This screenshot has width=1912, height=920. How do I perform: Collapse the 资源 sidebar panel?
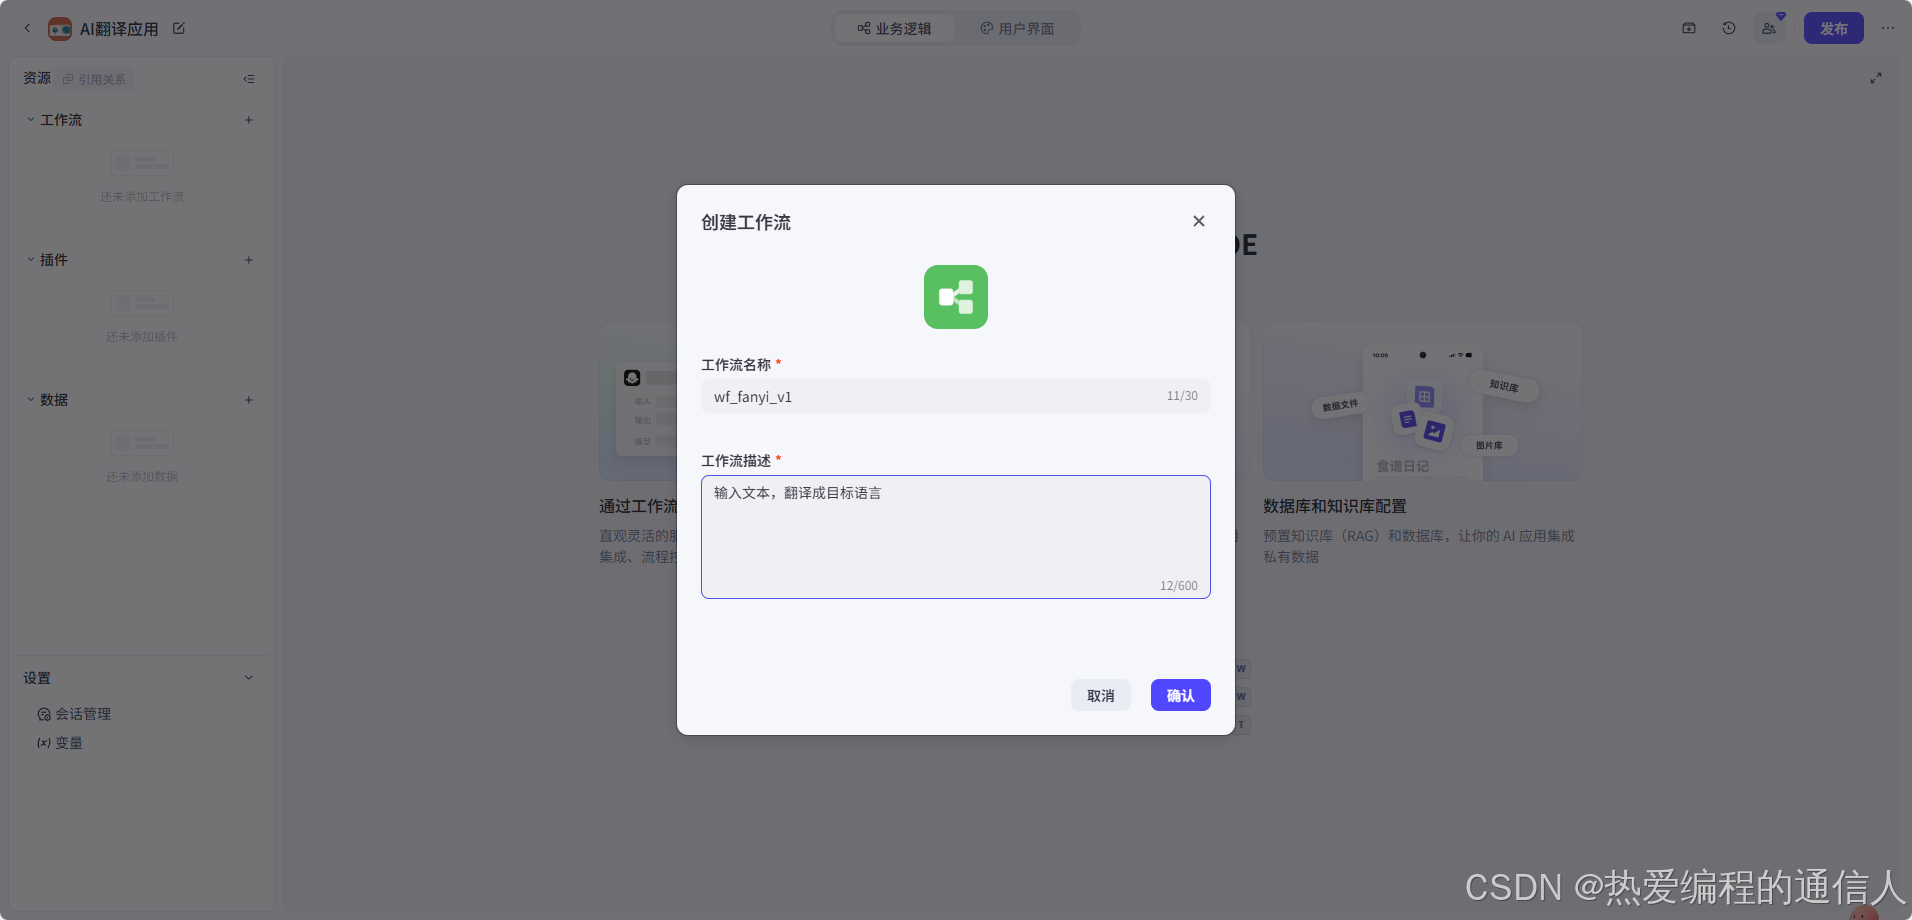(249, 79)
